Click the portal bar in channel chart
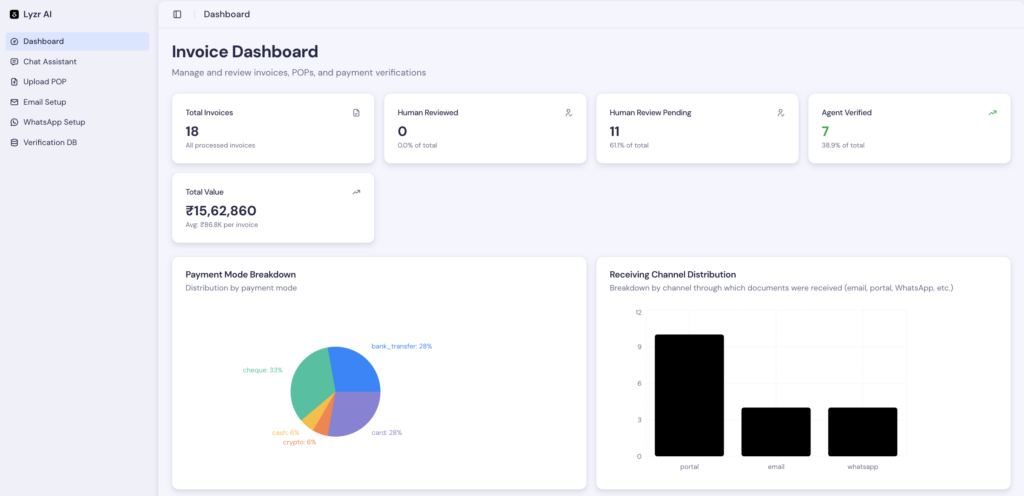The image size is (1024, 496). tap(689, 395)
